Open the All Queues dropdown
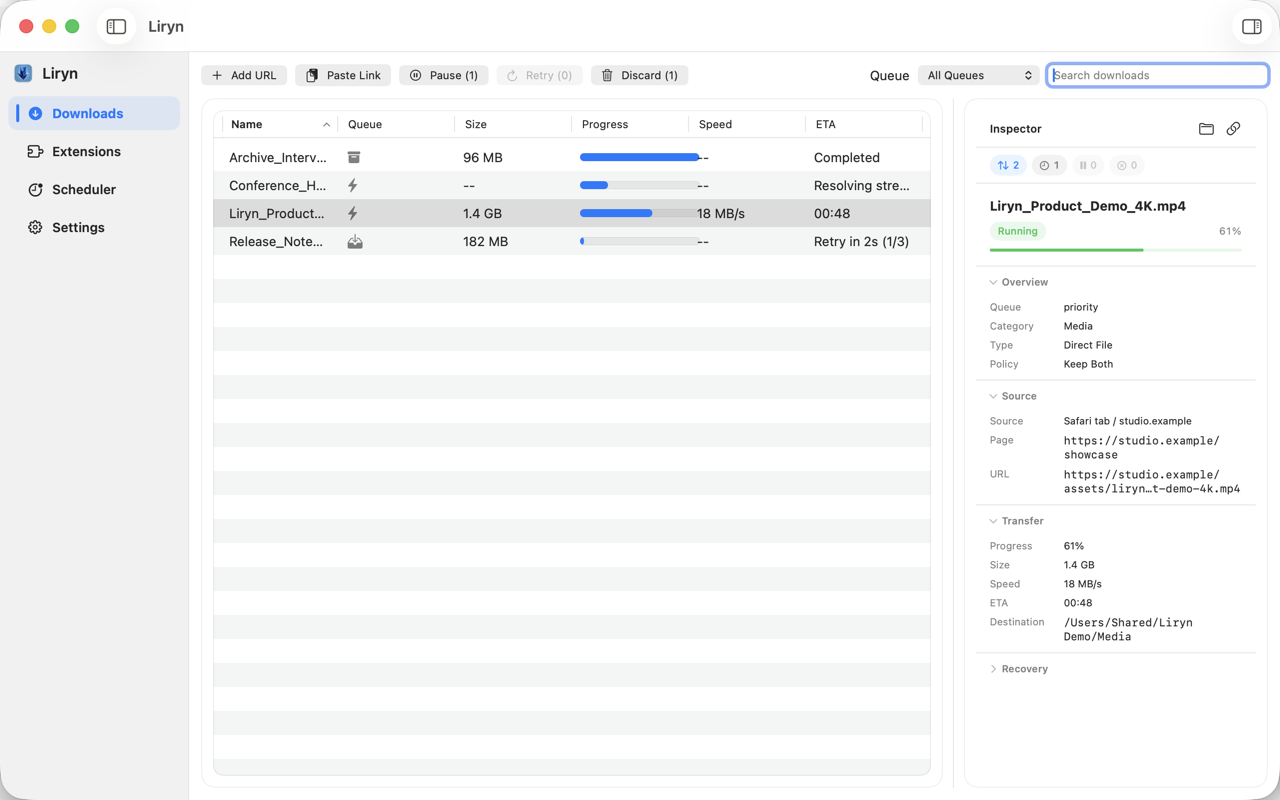1280x800 pixels. point(979,75)
